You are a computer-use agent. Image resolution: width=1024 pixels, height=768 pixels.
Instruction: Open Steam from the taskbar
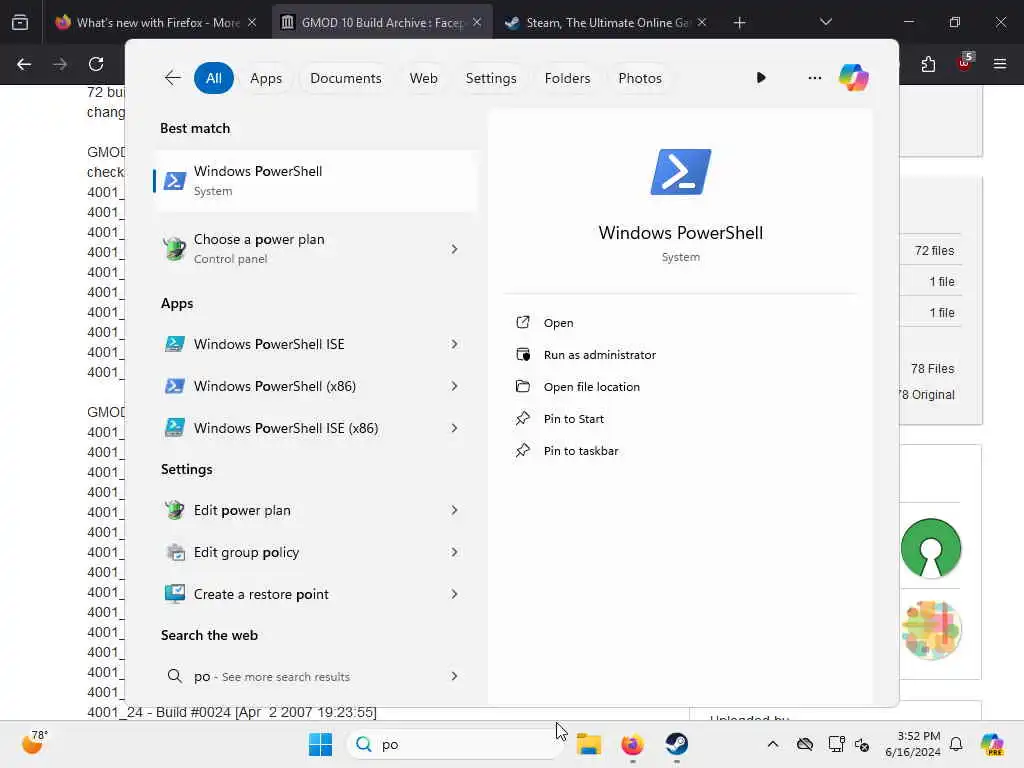[677, 744]
